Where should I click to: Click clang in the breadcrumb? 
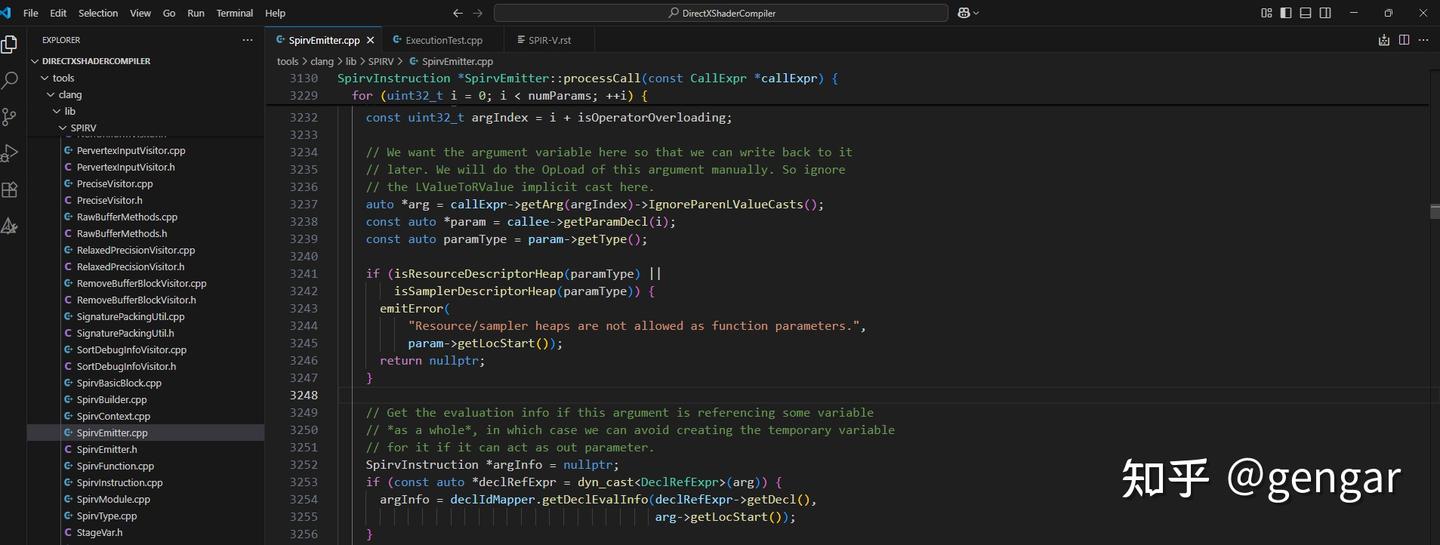[321, 61]
